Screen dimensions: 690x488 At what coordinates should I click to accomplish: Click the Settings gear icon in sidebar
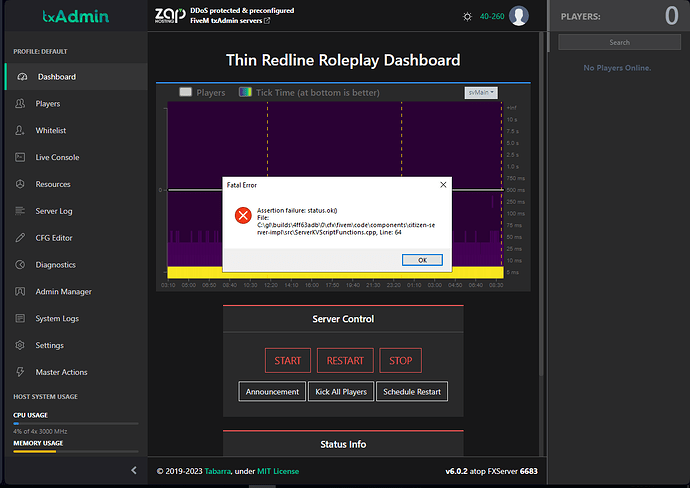pyautogui.click(x=21, y=345)
